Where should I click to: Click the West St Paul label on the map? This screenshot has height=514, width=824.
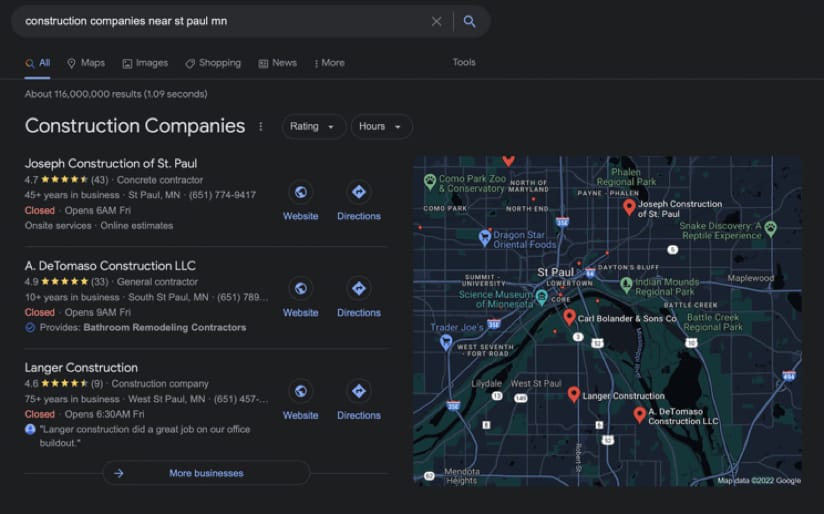tap(536, 384)
